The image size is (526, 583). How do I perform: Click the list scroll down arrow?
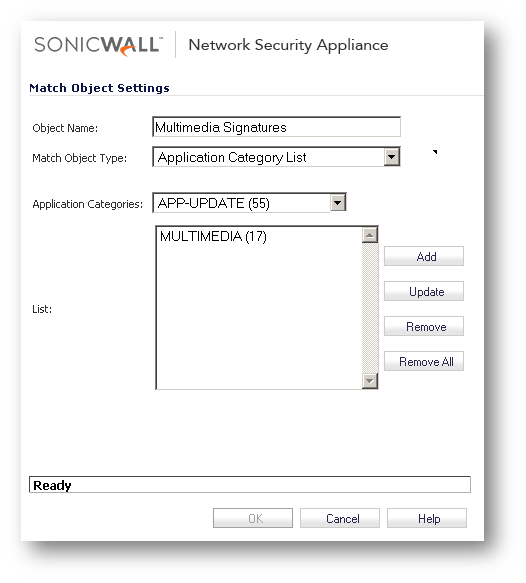click(370, 381)
